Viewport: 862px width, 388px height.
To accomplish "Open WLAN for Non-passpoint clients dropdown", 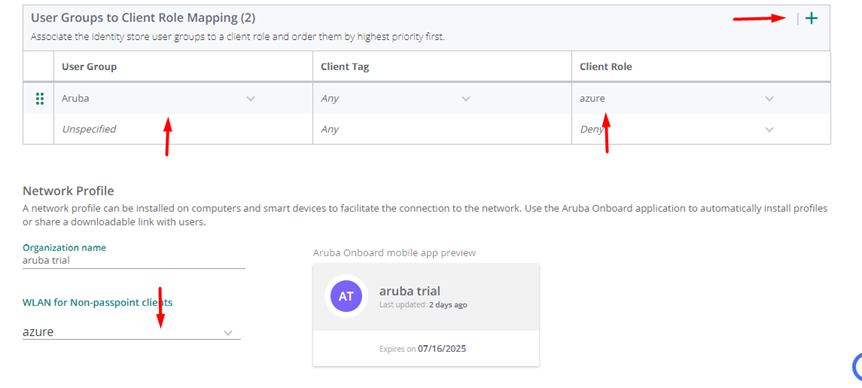I will click(131, 332).
